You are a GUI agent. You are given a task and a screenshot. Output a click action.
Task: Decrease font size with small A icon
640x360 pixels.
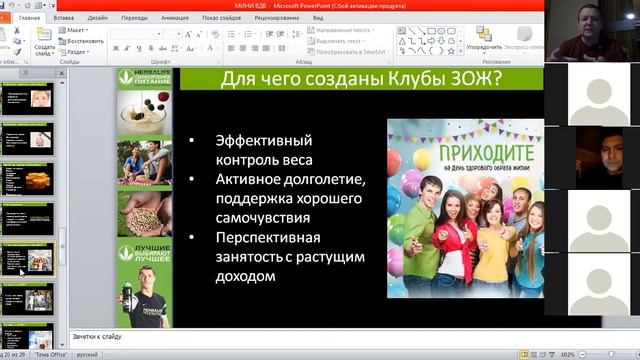[x=199, y=35]
